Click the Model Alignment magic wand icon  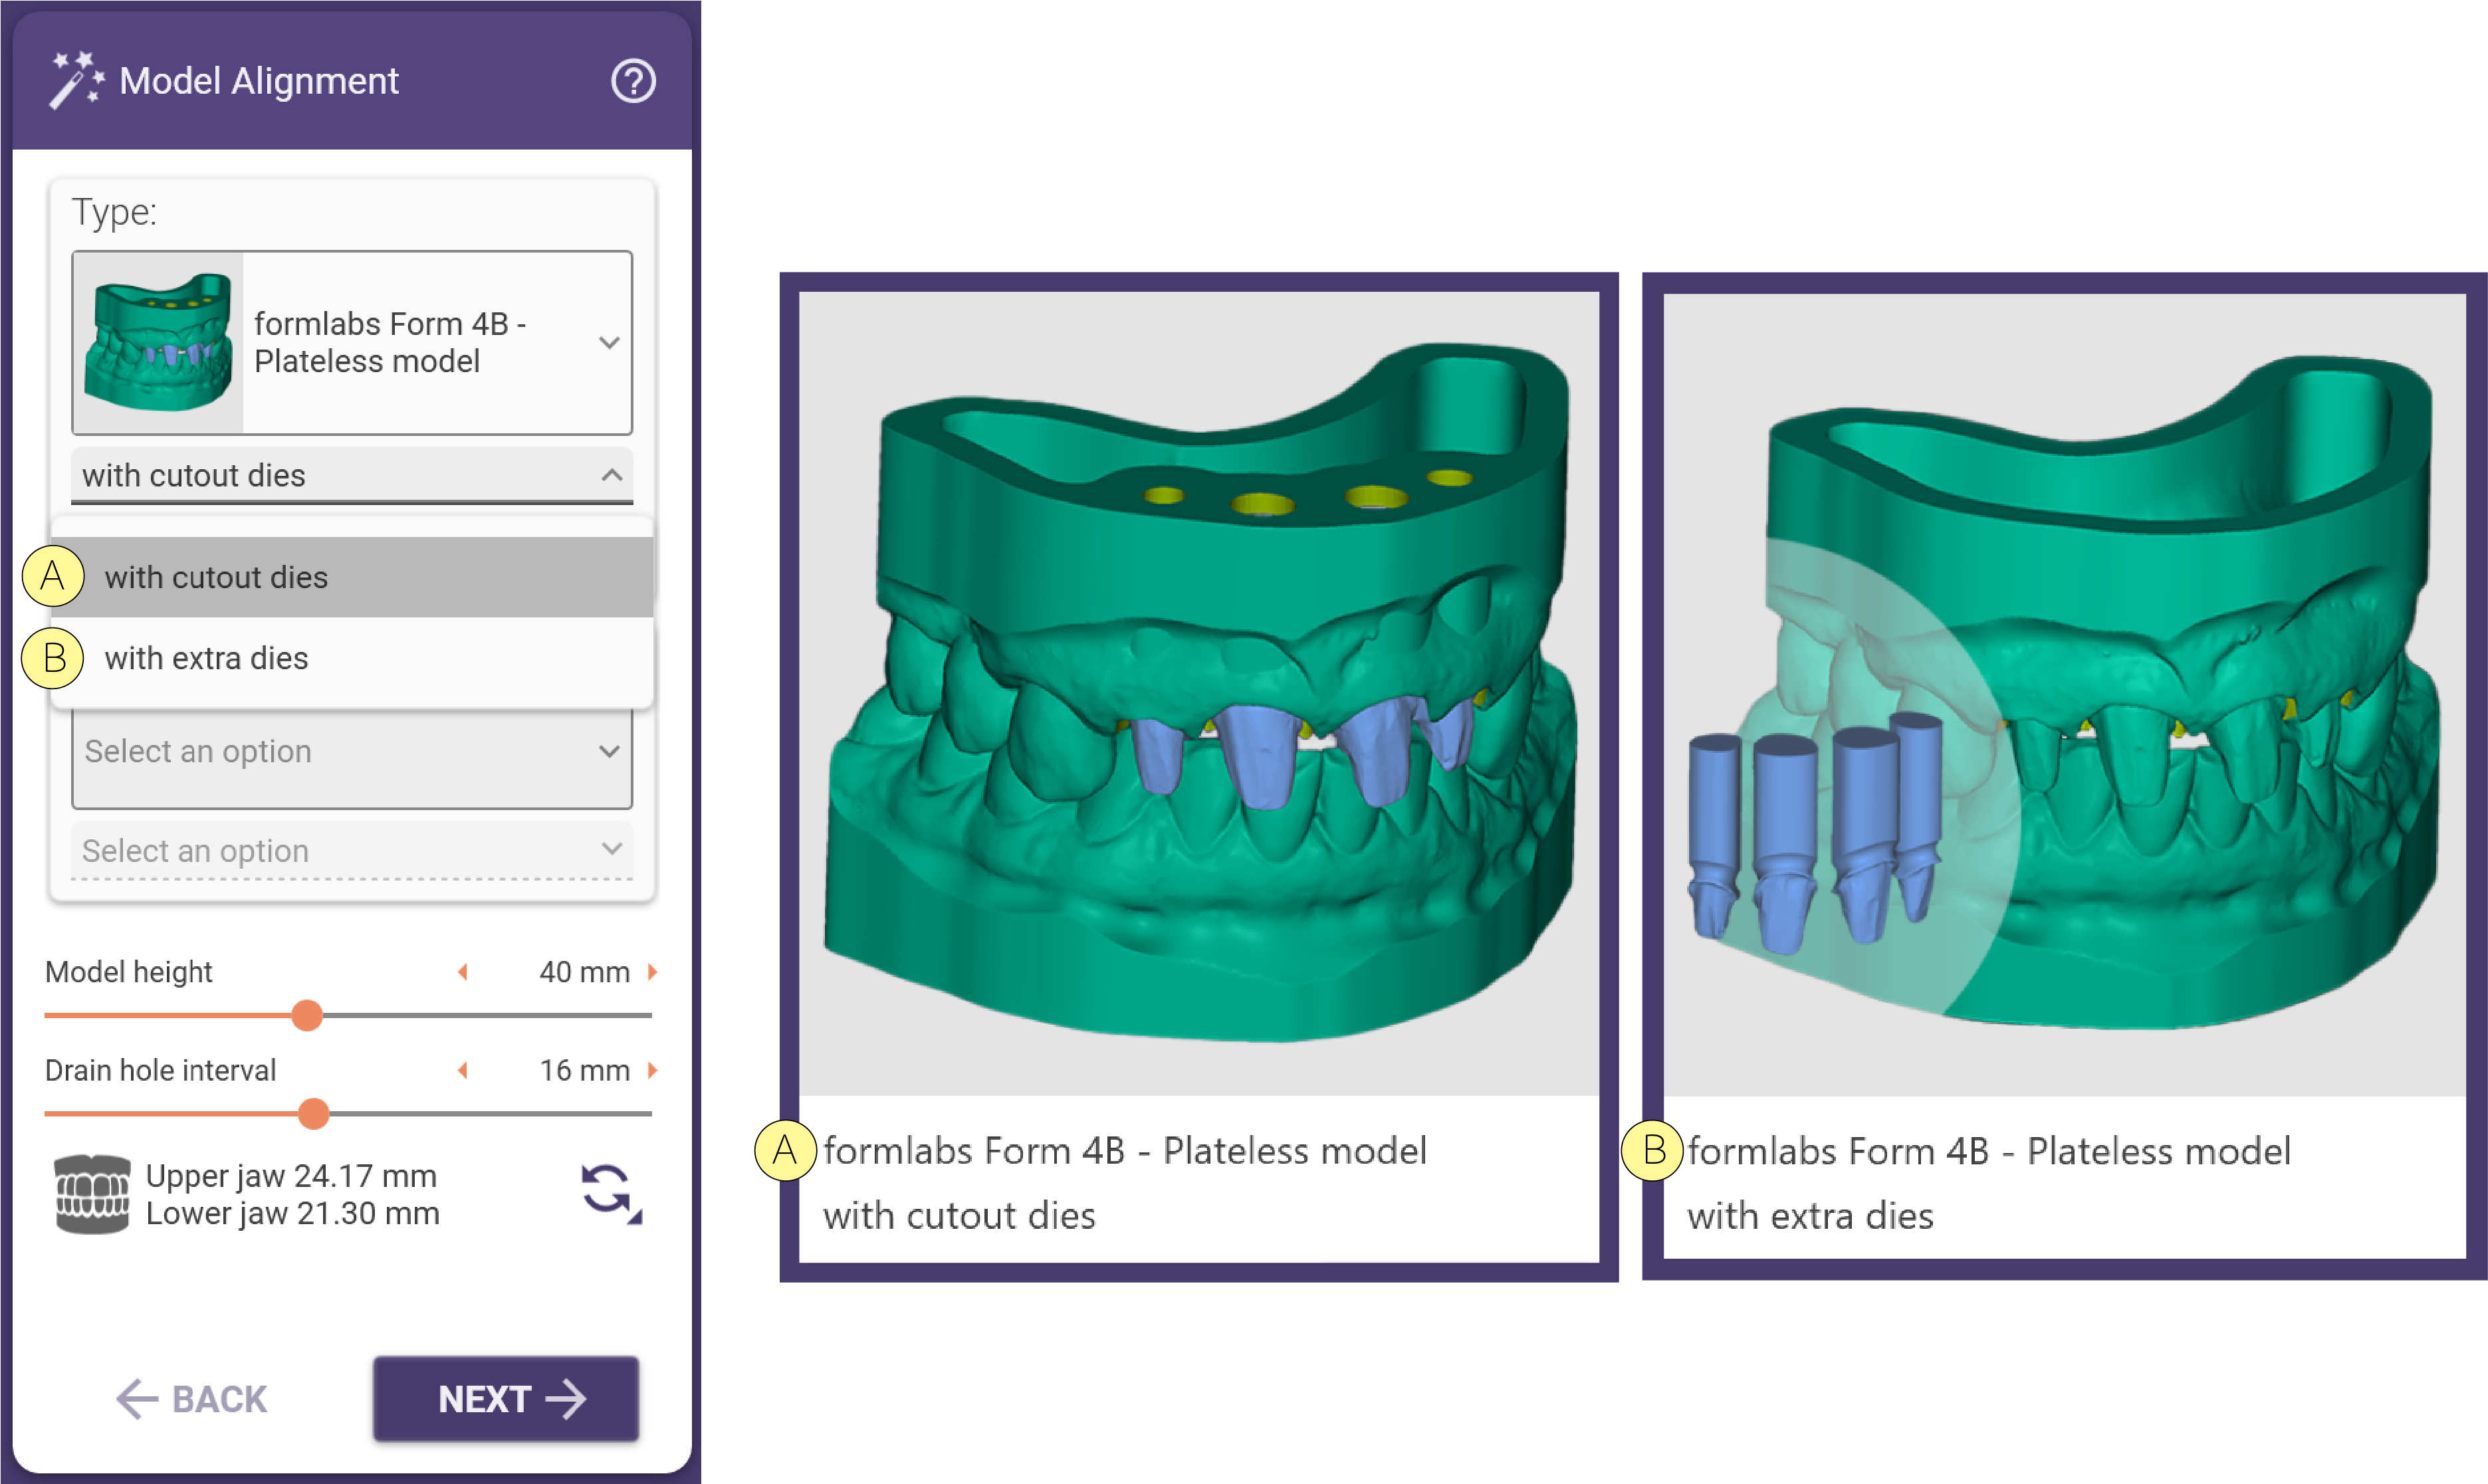(x=77, y=80)
